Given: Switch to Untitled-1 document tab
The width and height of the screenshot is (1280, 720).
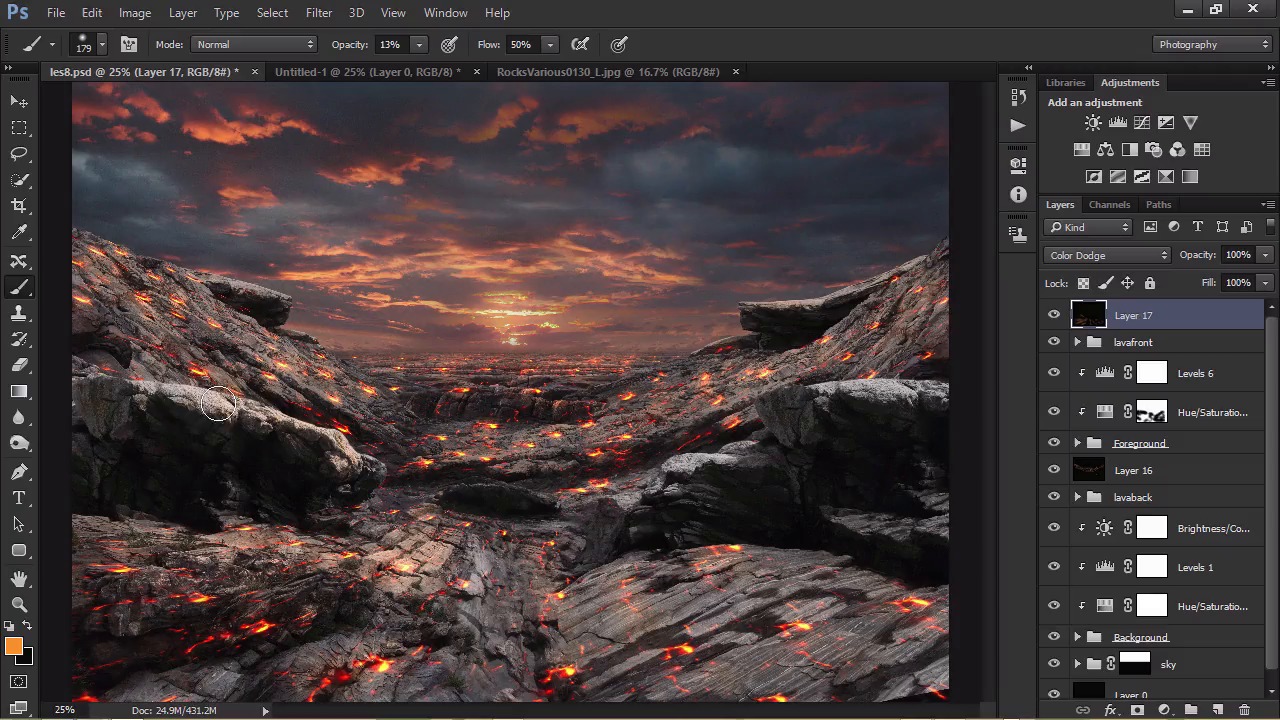Looking at the screenshot, I should tap(367, 72).
